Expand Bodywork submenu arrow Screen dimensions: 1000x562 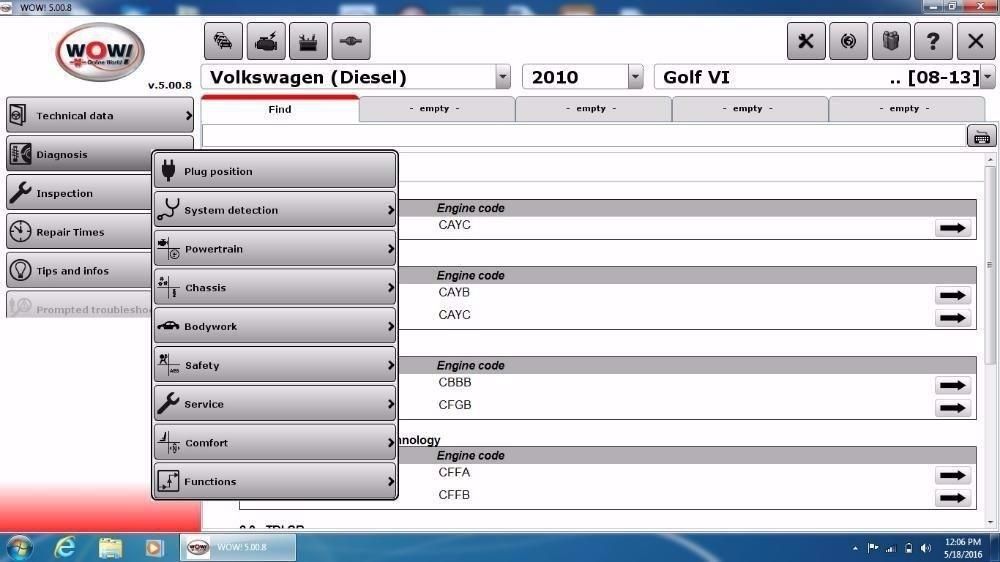[x=390, y=327]
